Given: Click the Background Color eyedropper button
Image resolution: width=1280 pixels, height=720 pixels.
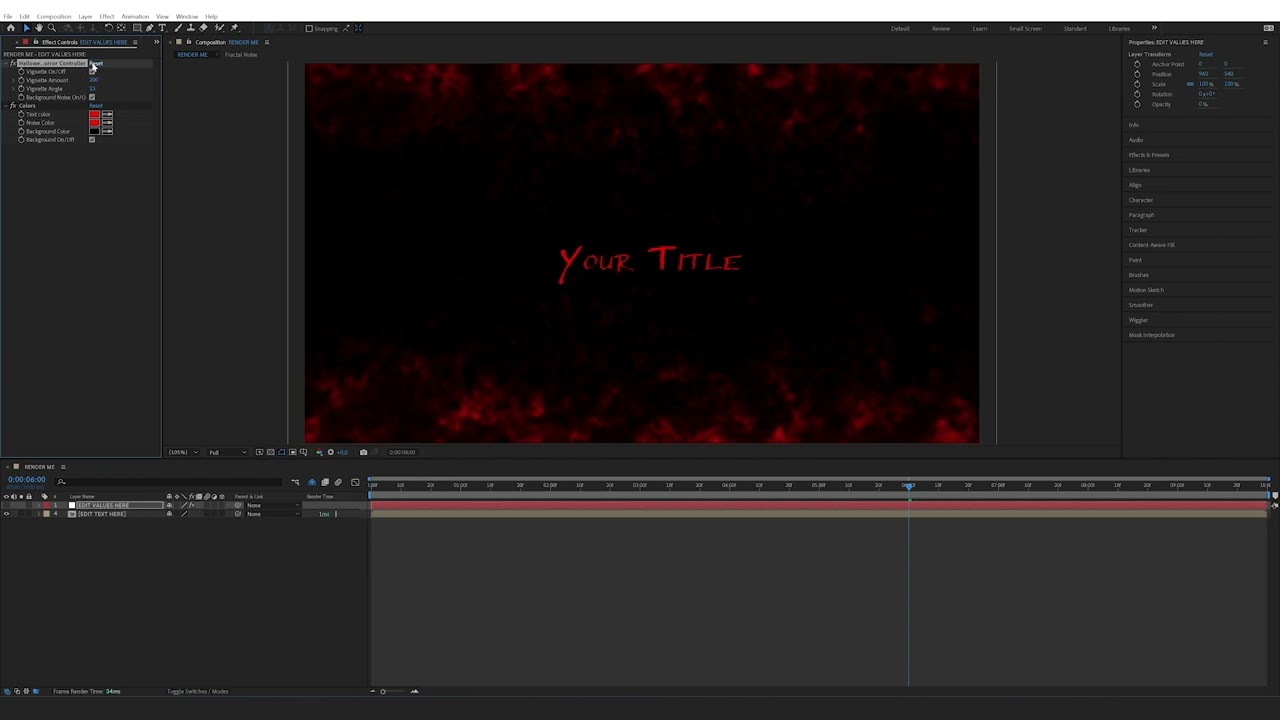Looking at the screenshot, I should click(x=107, y=131).
